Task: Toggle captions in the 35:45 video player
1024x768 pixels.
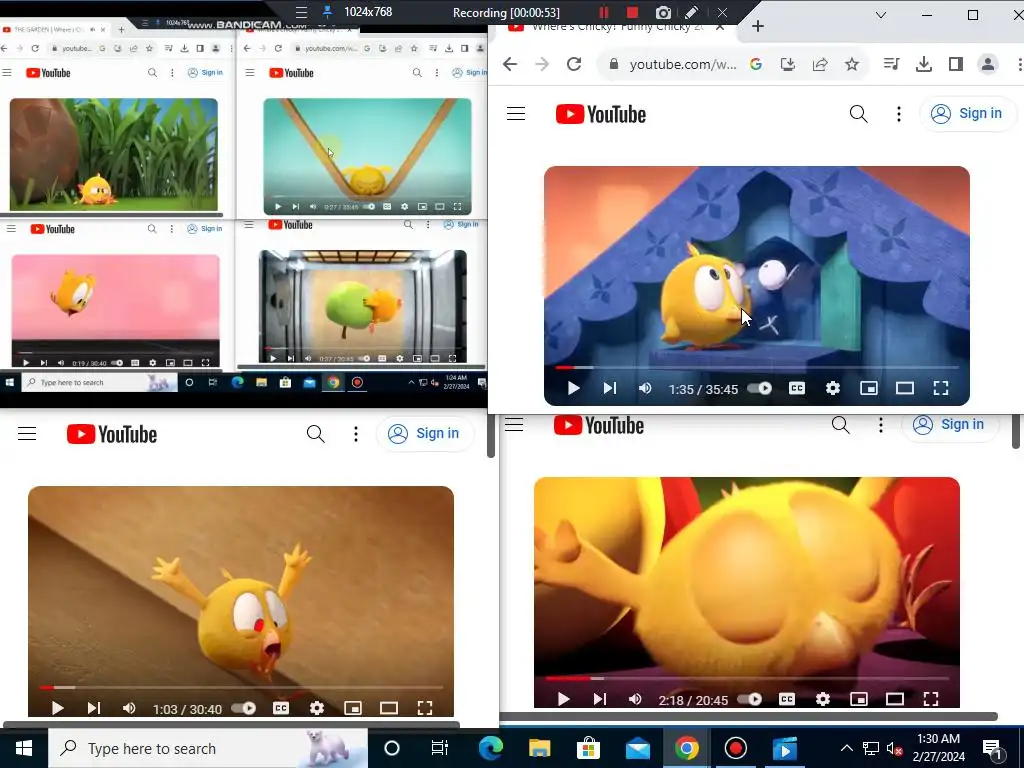Action: (797, 389)
